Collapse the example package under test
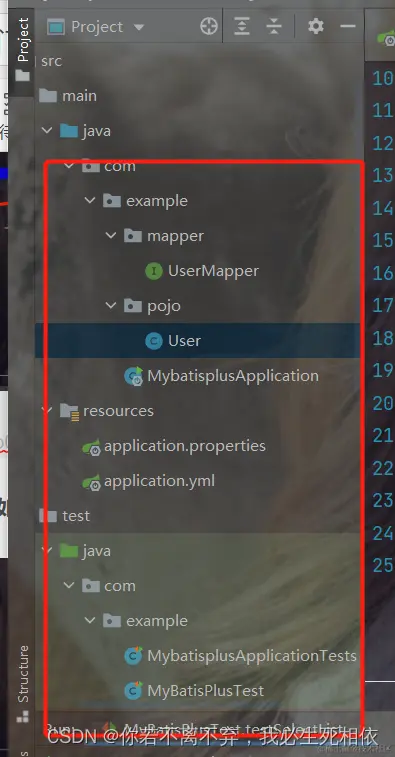 point(90,621)
